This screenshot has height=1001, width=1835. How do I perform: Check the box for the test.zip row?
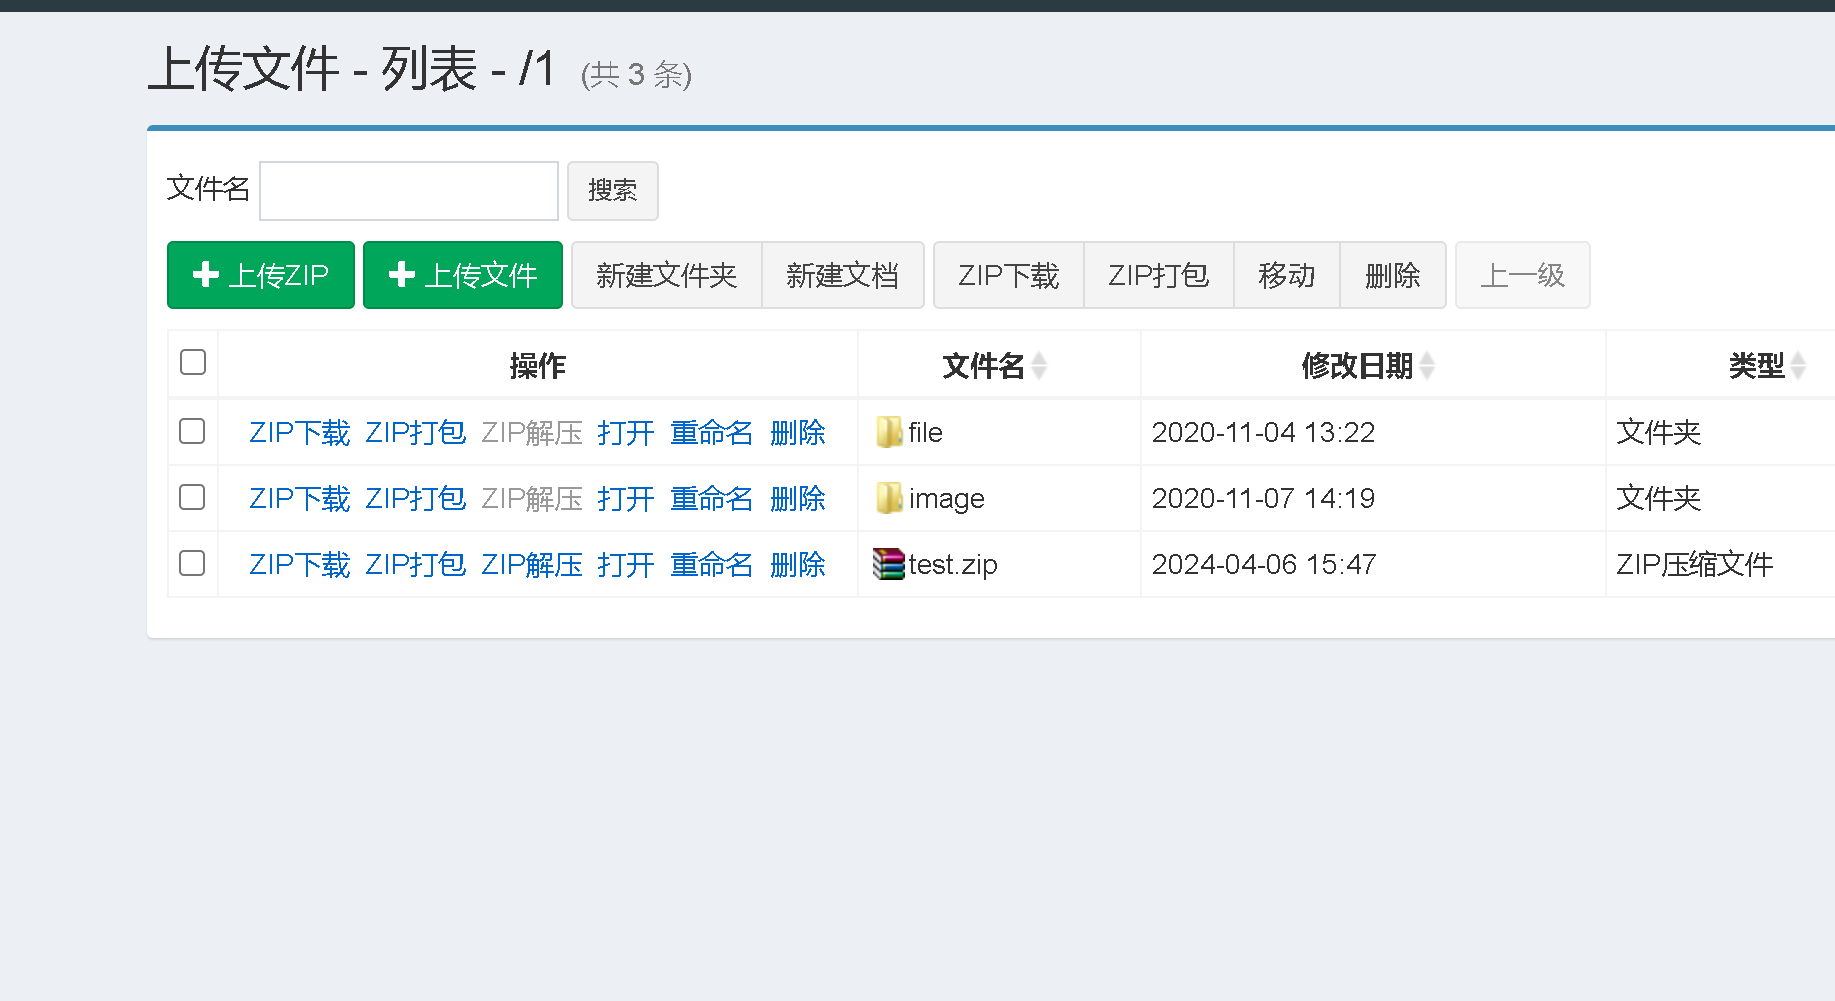coord(192,563)
